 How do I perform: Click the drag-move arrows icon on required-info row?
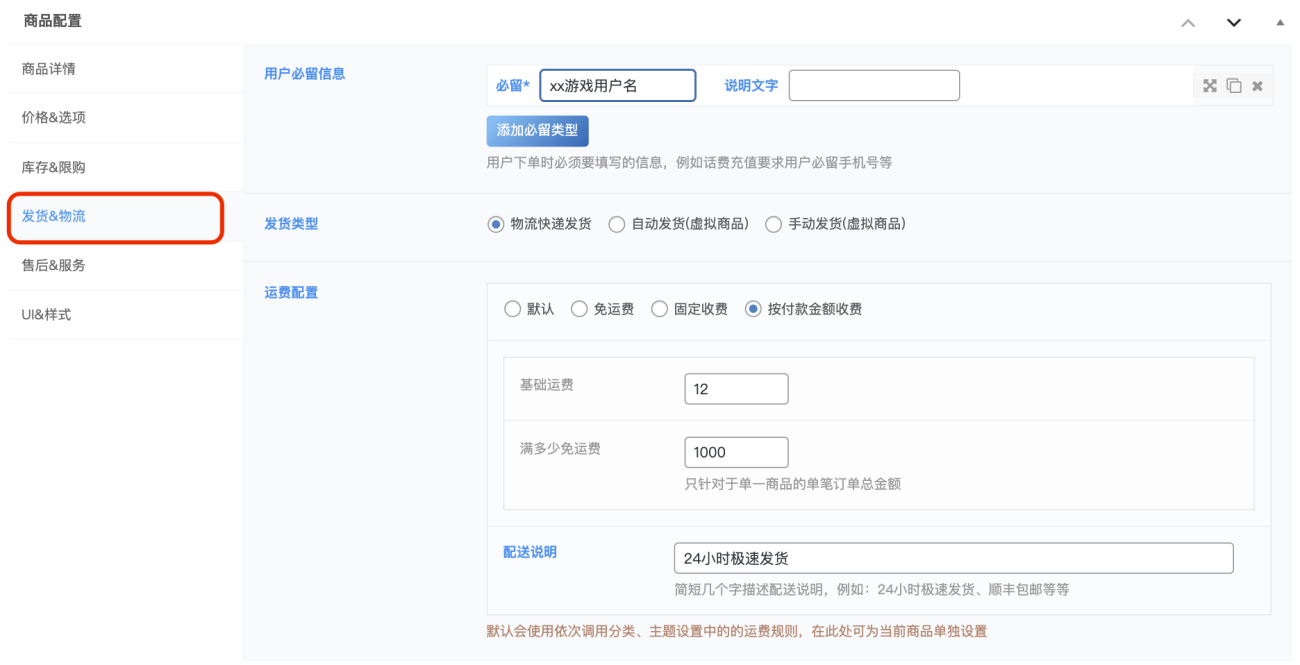1209,86
